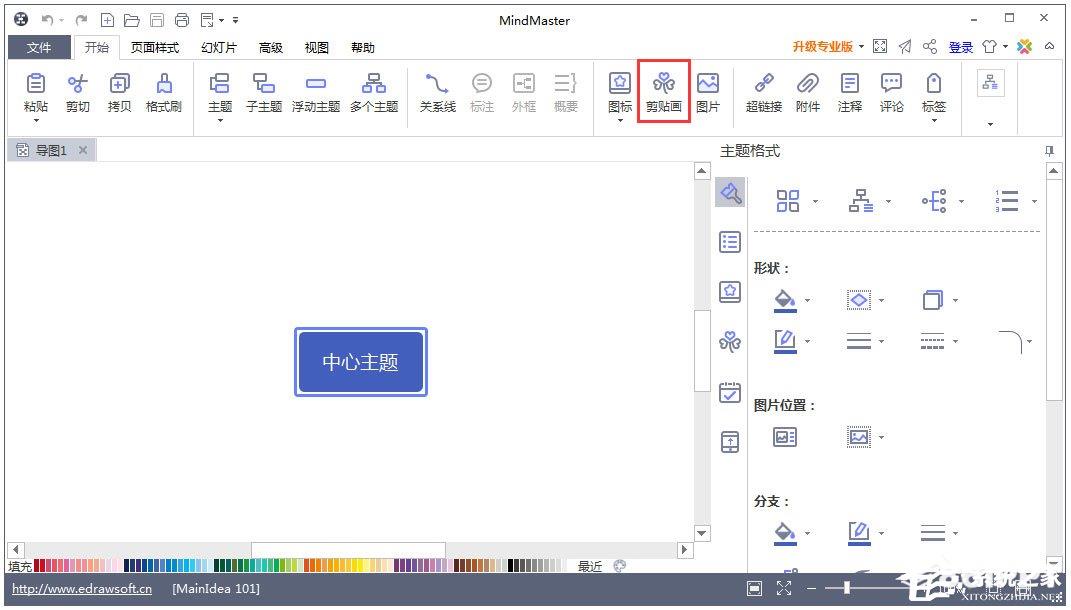The image size is (1071, 610).
Task: Select the Cut (剪切) tool
Action: (x=77, y=85)
